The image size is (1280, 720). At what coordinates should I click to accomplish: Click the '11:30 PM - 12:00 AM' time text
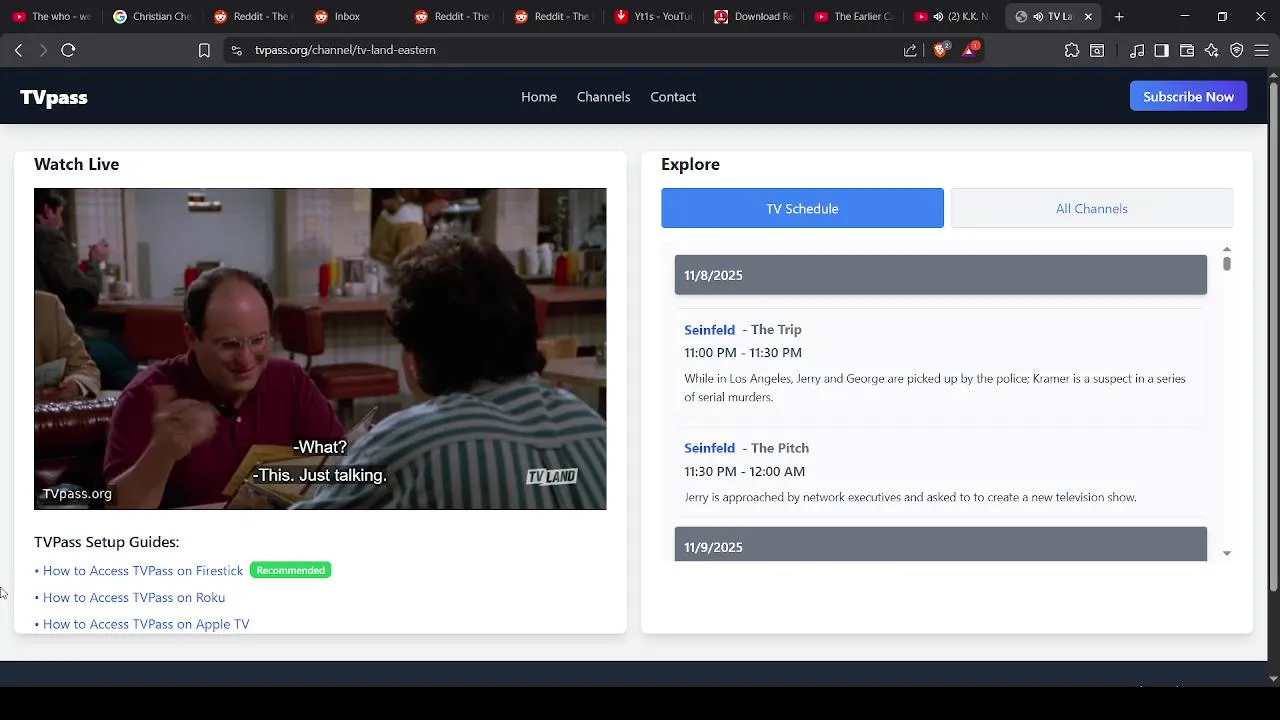(x=744, y=471)
